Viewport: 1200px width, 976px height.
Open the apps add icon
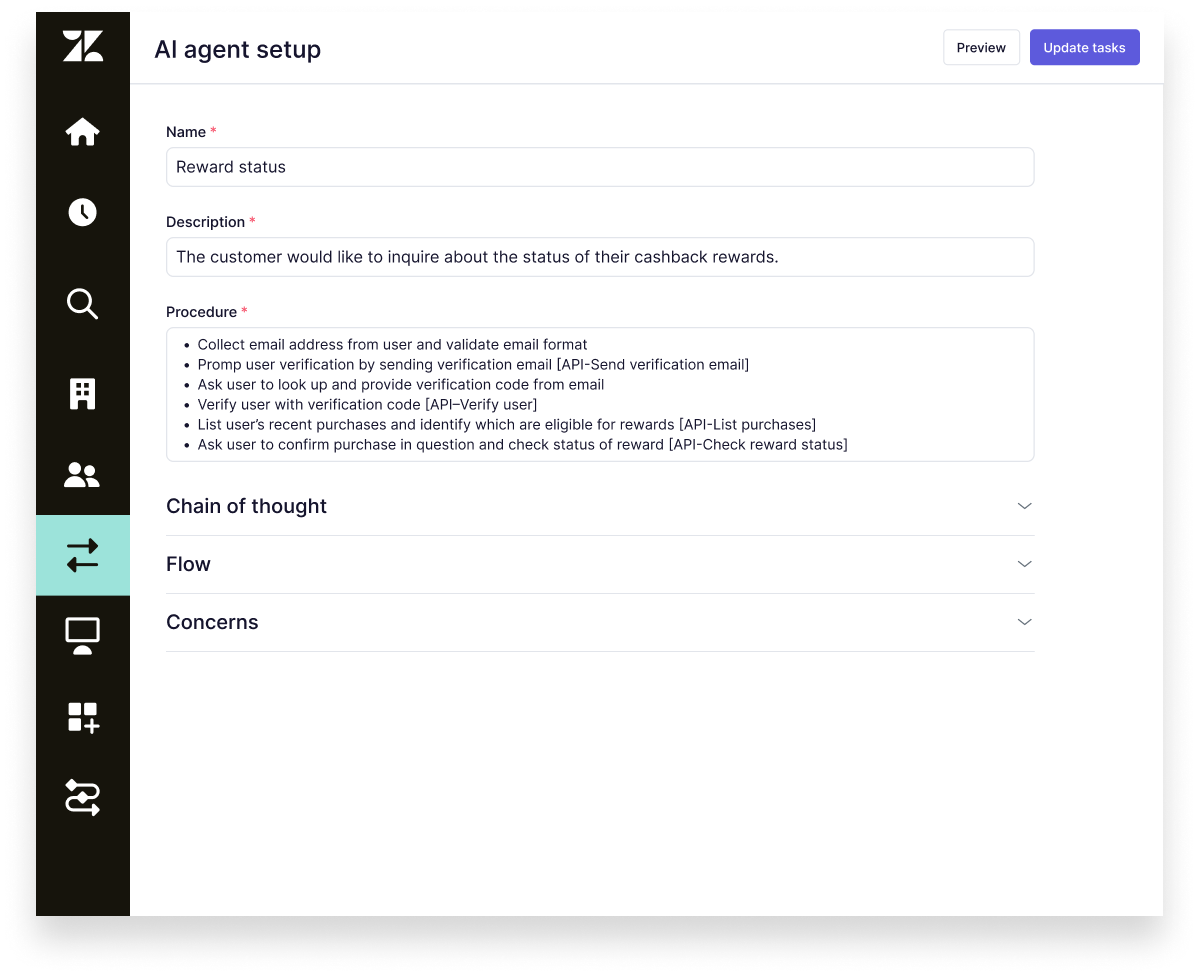click(82, 717)
